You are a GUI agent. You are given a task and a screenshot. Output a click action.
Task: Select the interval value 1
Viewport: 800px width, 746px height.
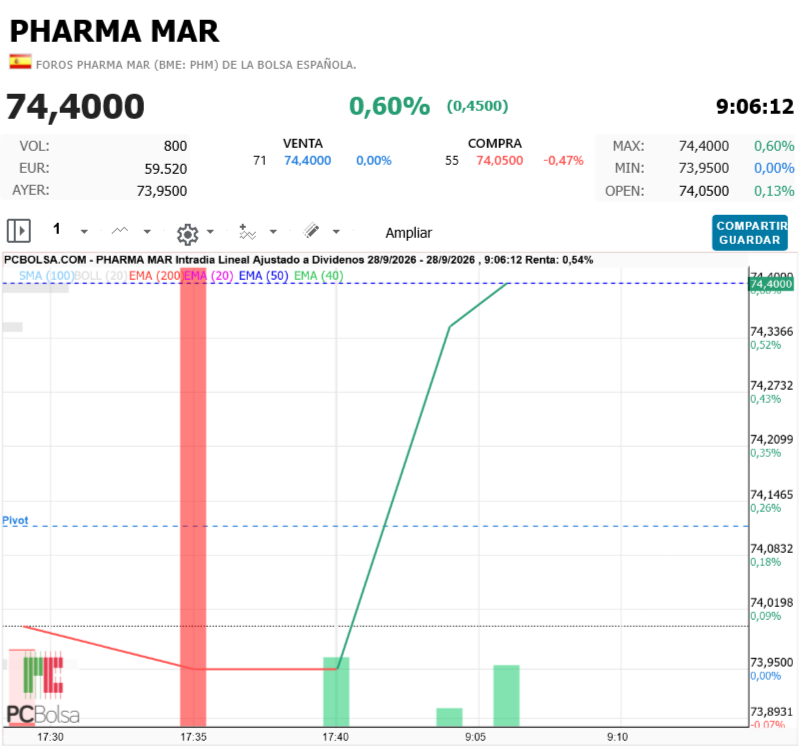click(x=57, y=229)
